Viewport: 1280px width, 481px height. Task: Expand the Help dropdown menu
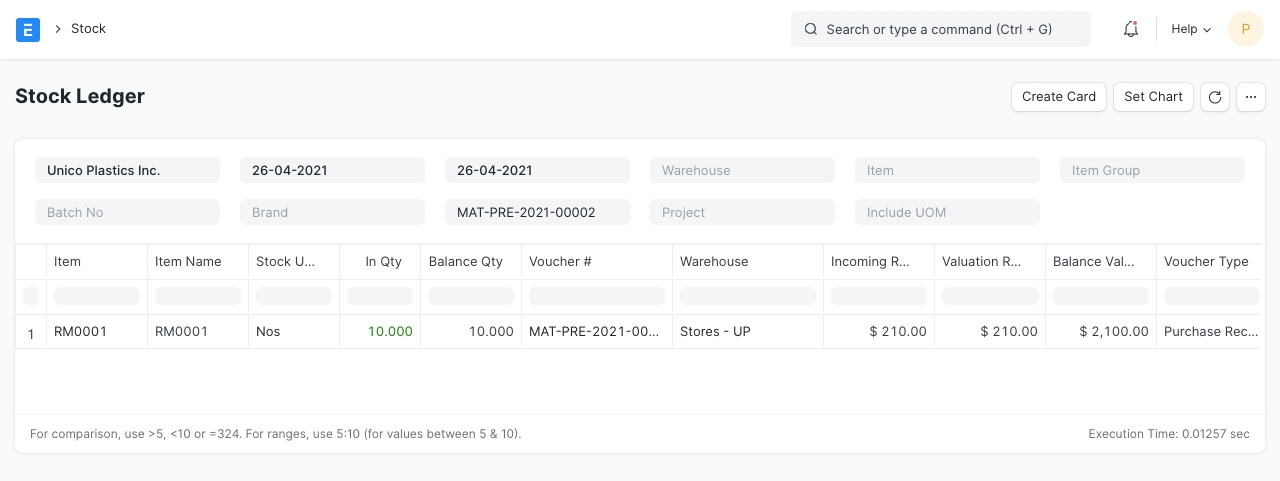[1191, 29]
